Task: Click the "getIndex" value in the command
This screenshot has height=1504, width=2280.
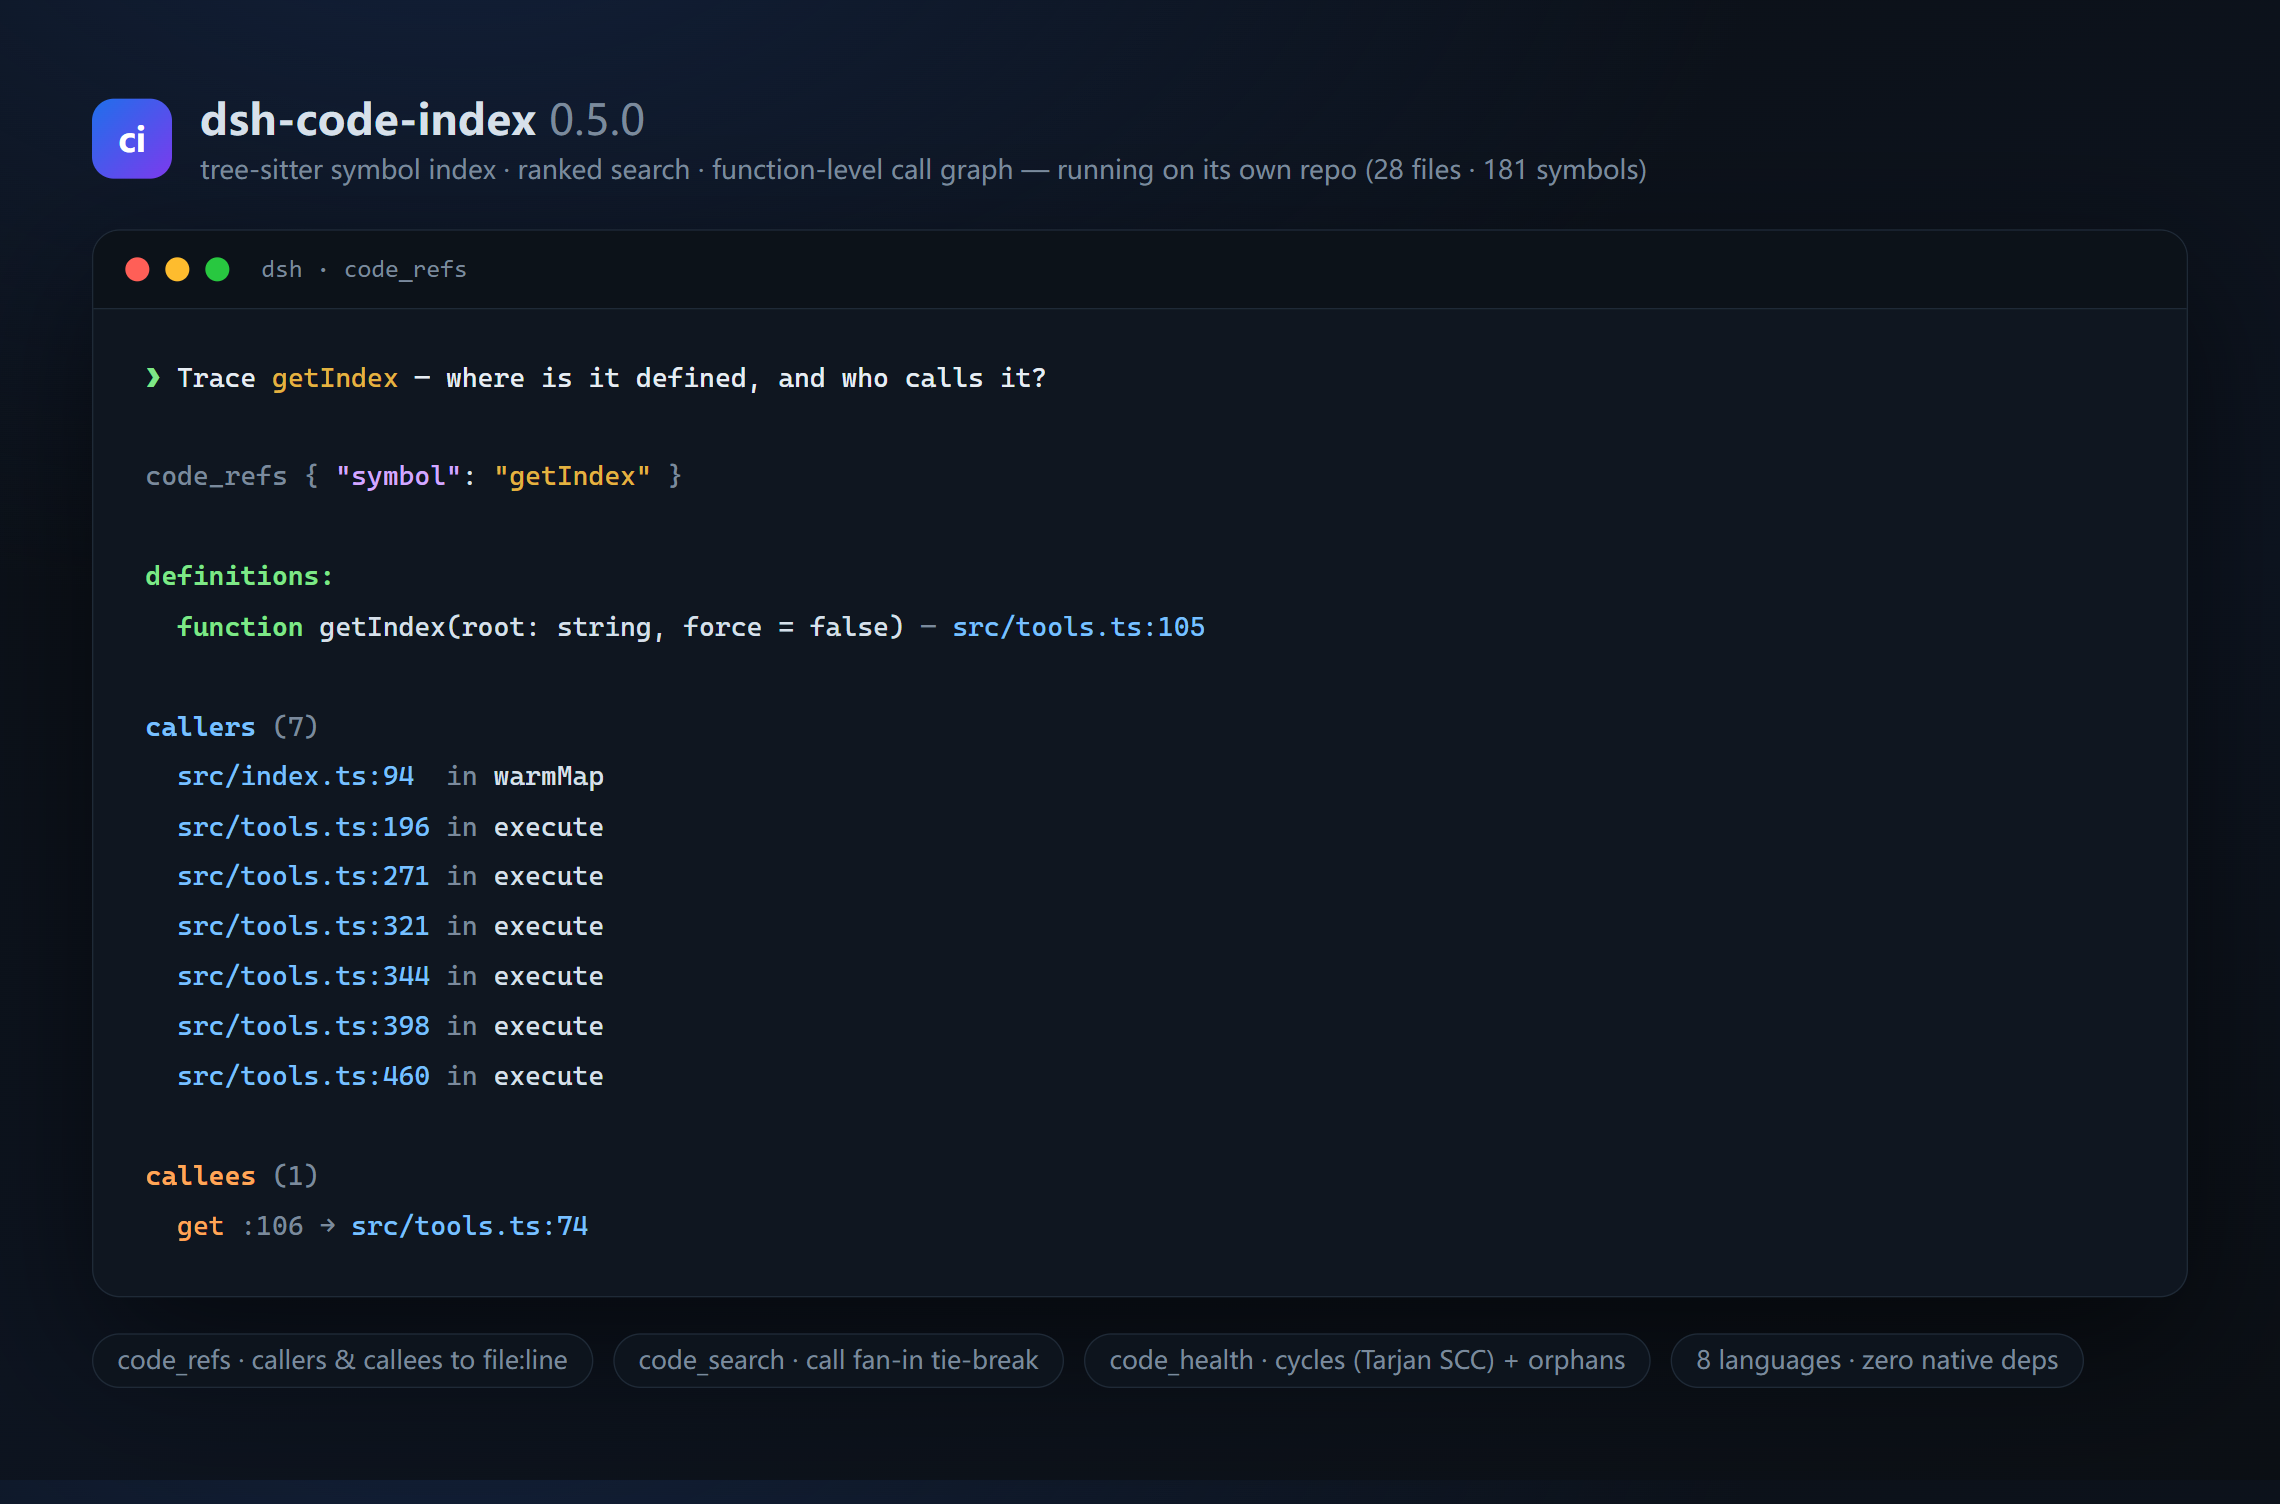Action: point(572,476)
